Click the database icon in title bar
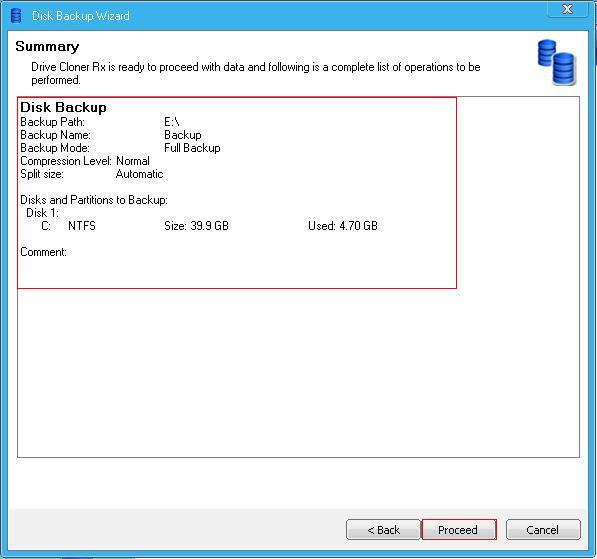 coord(16,16)
